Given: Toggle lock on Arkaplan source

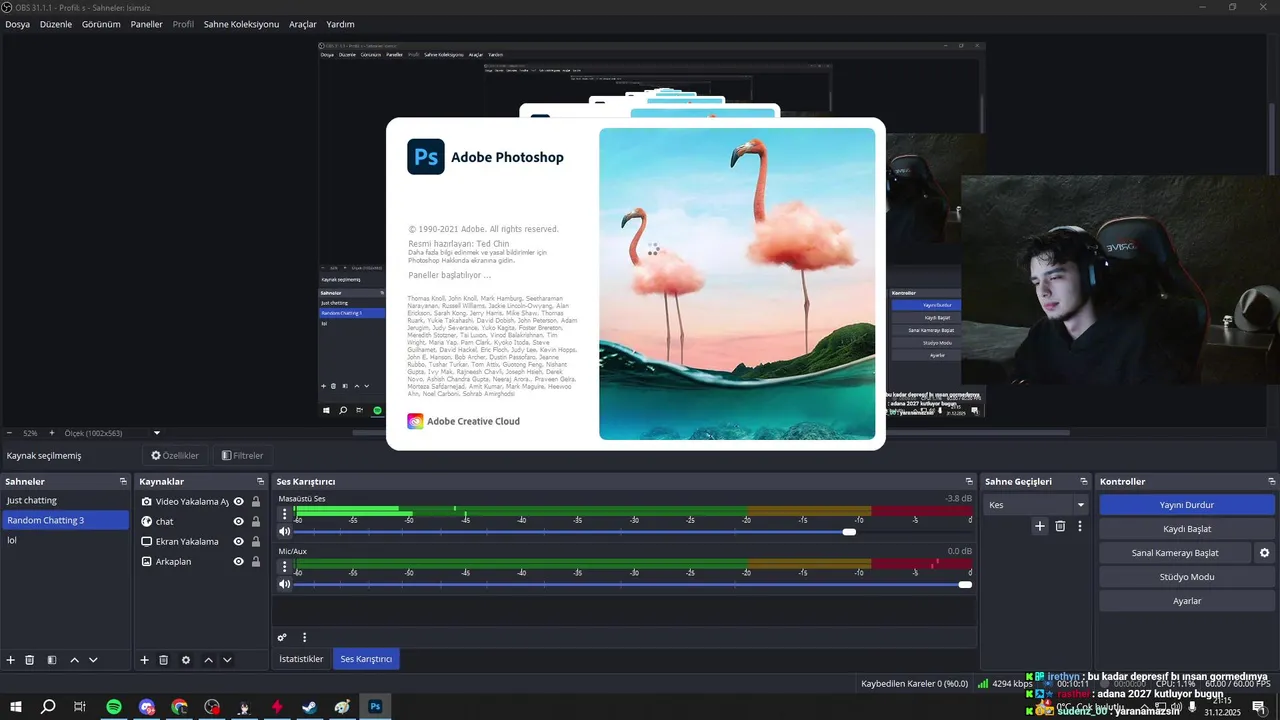Looking at the screenshot, I should tap(256, 562).
